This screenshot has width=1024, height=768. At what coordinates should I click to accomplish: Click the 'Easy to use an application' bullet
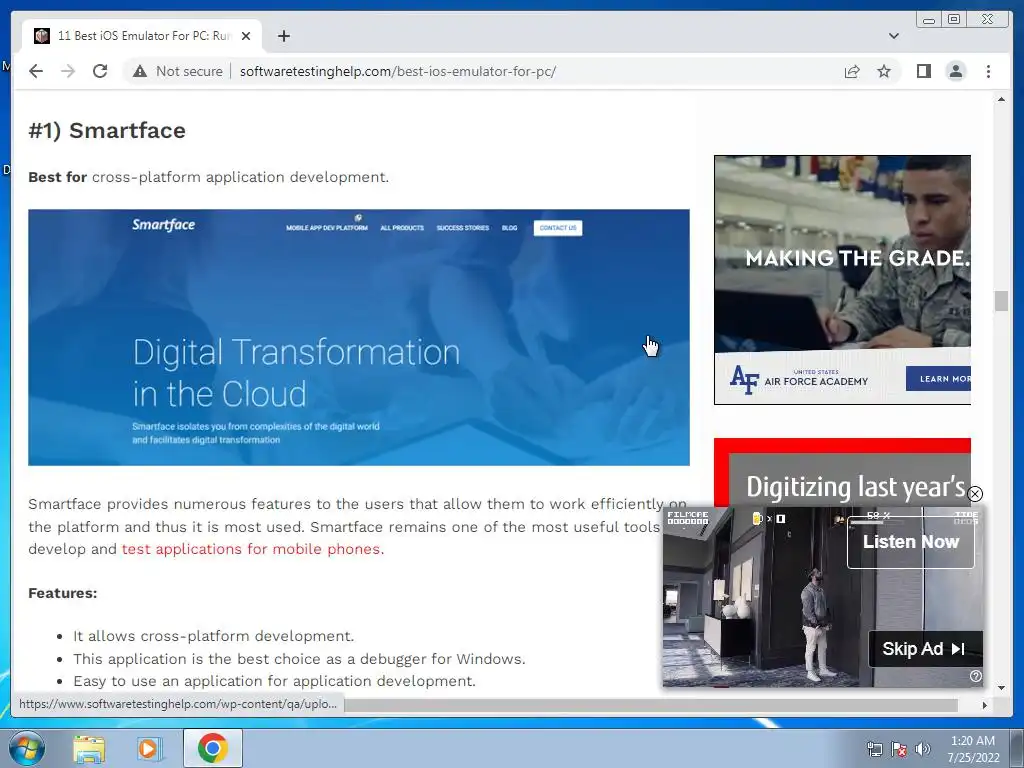pyautogui.click(x=274, y=681)
